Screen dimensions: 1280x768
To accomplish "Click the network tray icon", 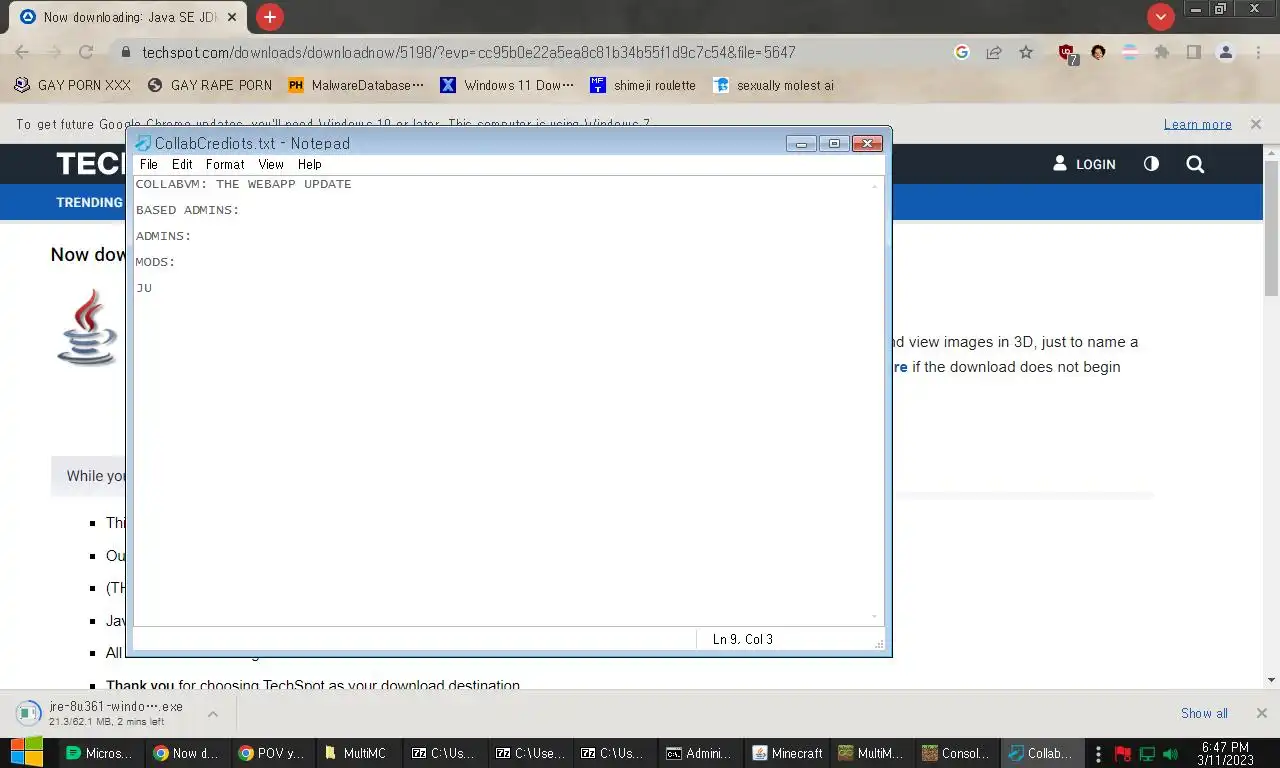I will [x=1146, y=753].
